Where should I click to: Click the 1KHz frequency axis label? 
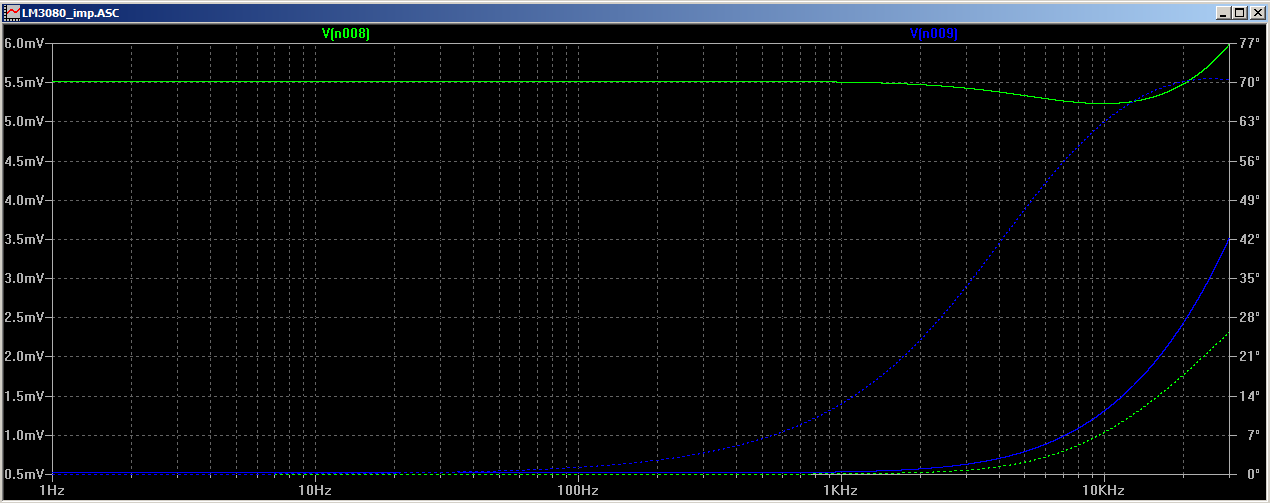coord(841,491)
